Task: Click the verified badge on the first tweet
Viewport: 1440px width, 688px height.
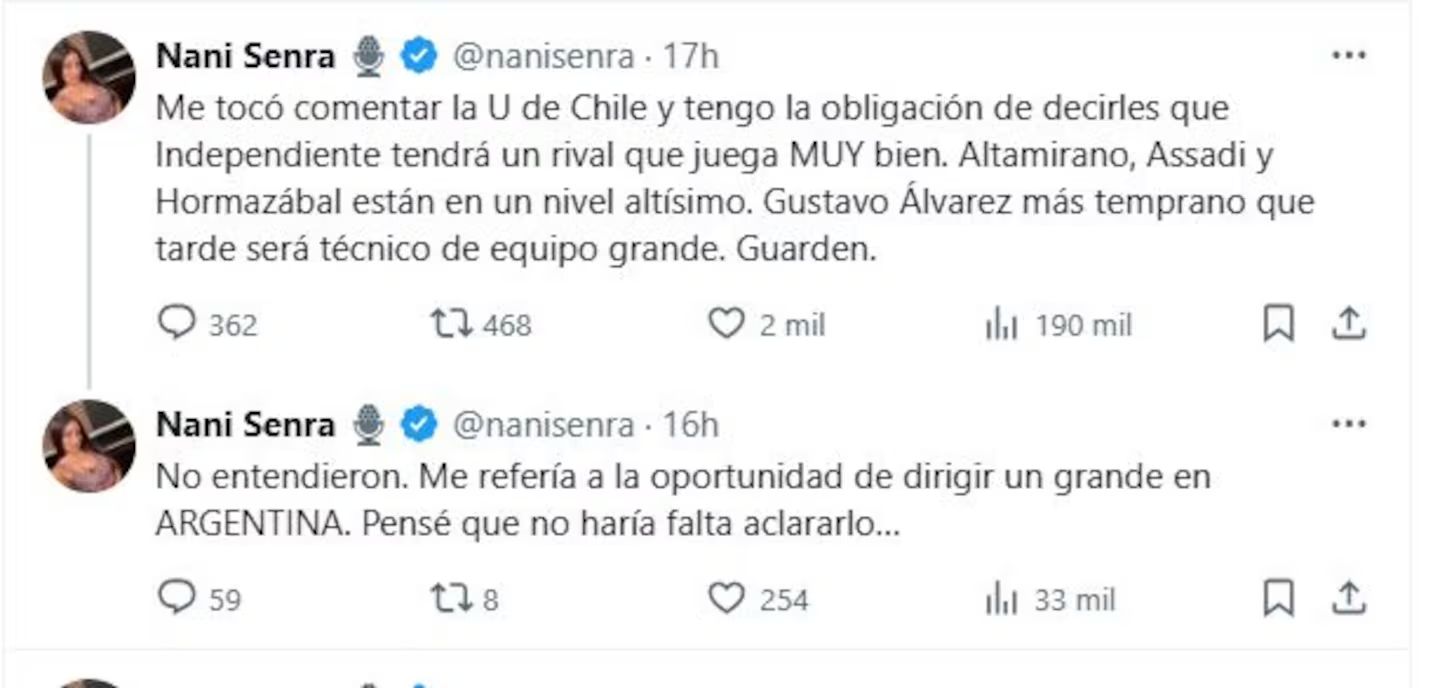Action: (x=419, y=57)
